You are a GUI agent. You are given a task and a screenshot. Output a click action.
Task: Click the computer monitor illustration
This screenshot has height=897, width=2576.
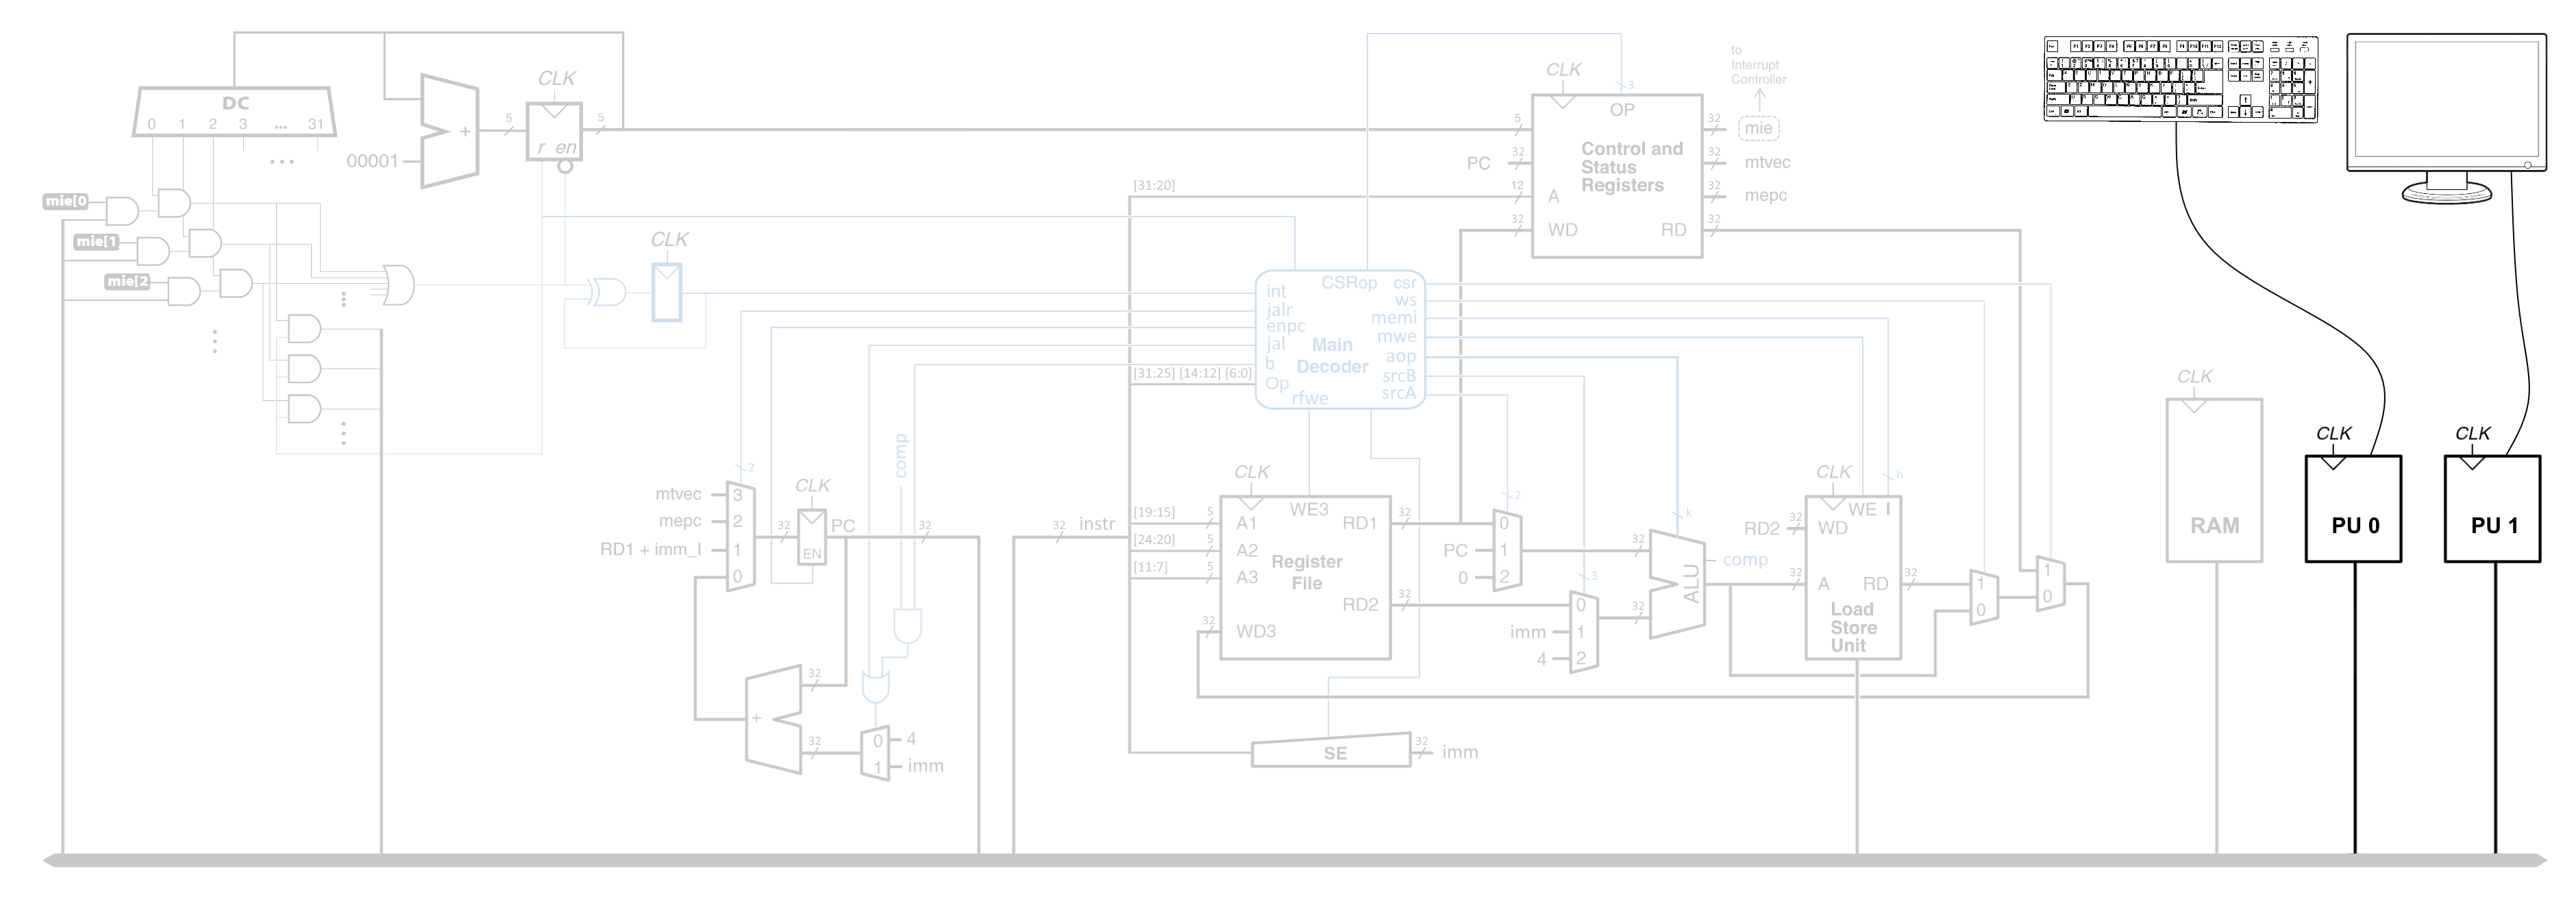(2446, 118)
